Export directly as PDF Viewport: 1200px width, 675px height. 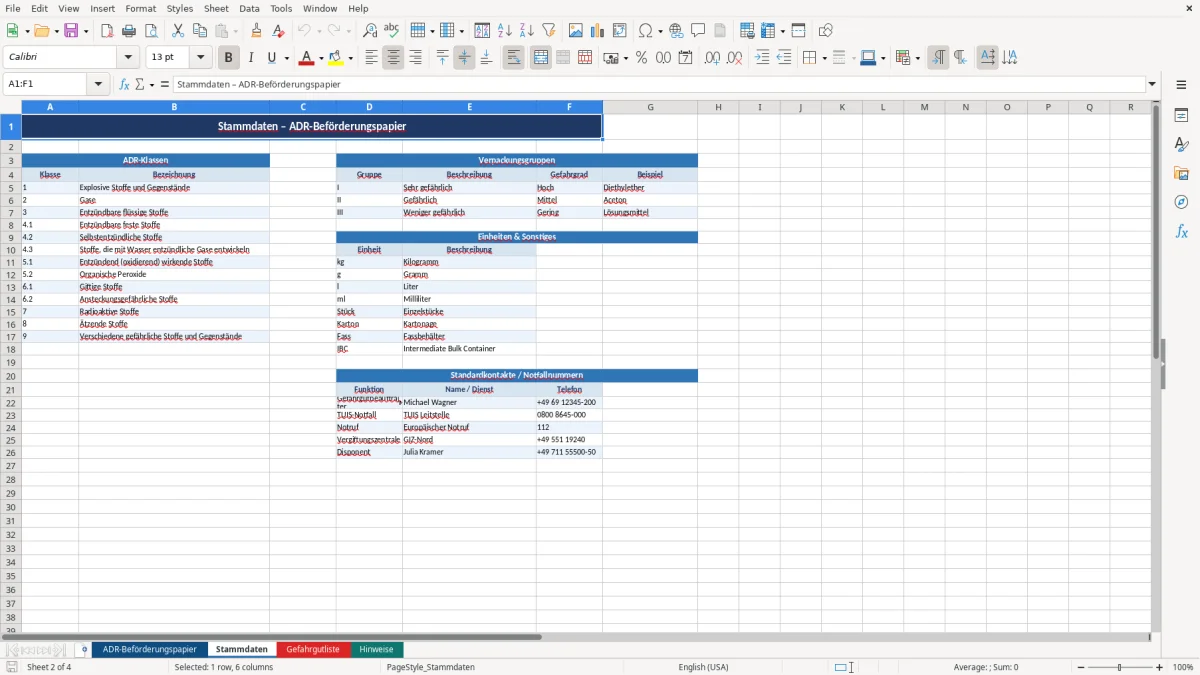coord(107,31)
